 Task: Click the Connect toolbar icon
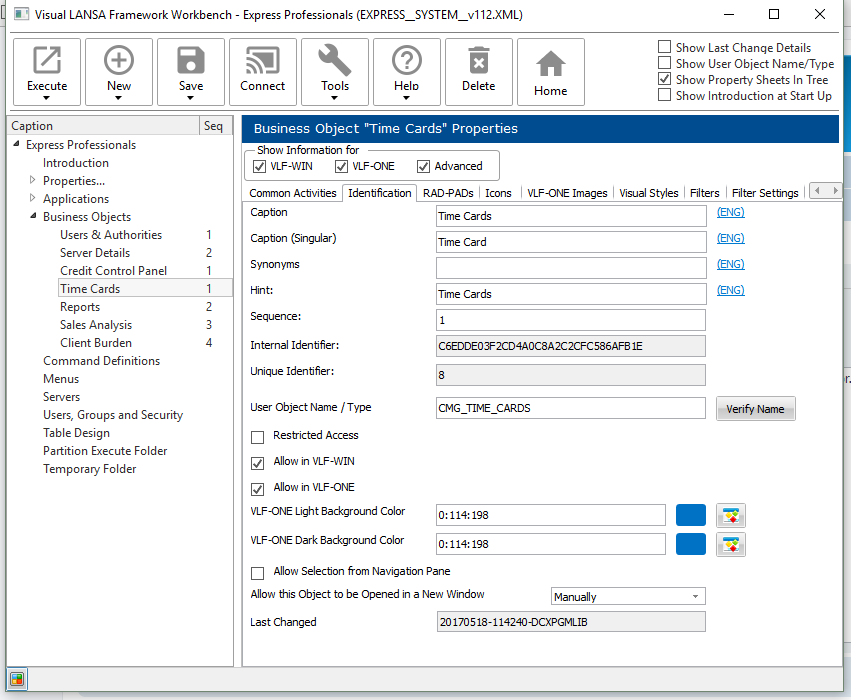(x=263, y=60)
